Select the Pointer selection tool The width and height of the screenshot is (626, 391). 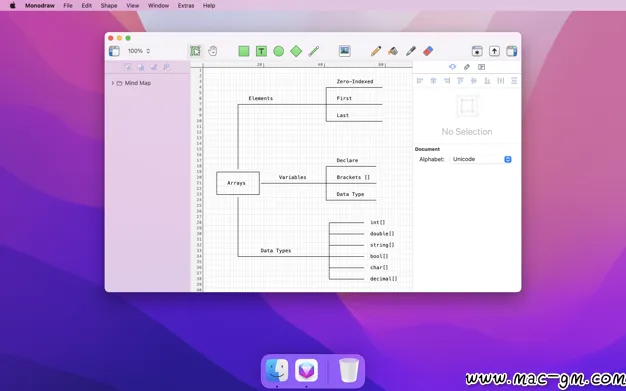click(195, 51)
